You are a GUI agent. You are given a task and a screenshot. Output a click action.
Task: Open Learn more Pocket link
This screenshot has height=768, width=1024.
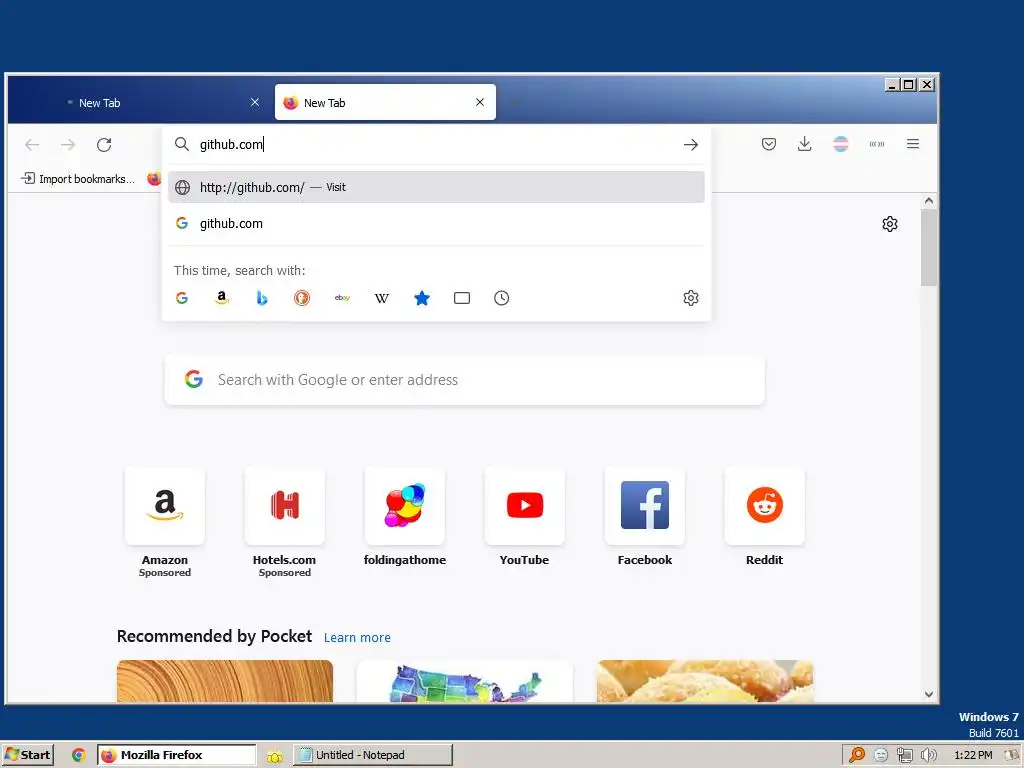tap(357, 637)
